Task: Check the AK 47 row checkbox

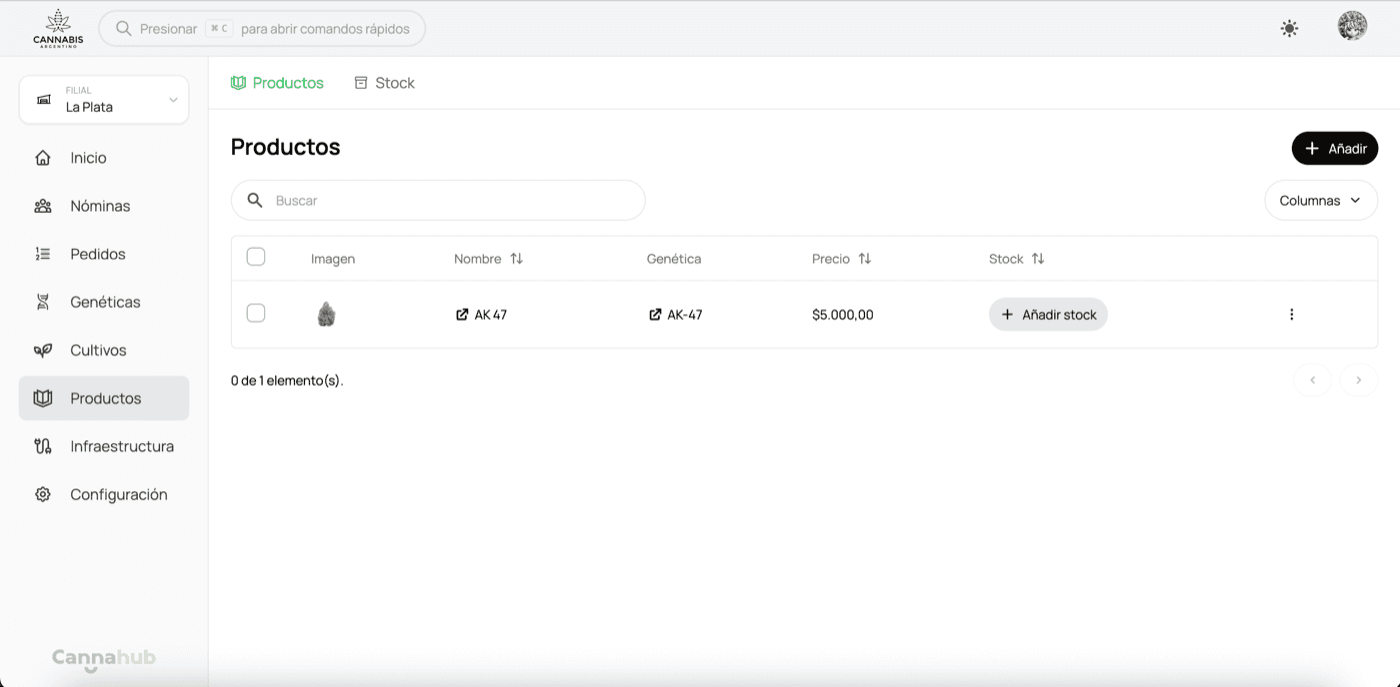Action: click(256, 312)
